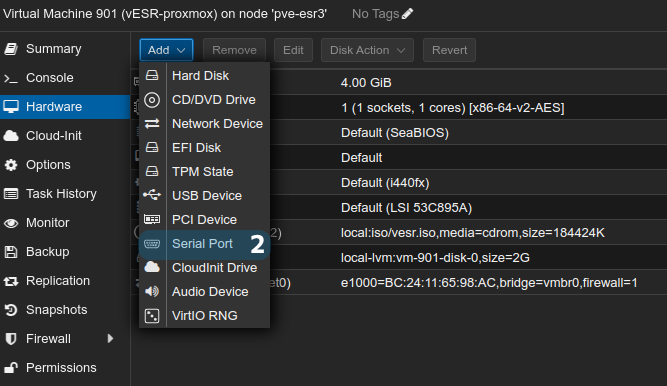Expand the Firewall submenu arrow
667x386 pixels.
[x=111, y=338]
